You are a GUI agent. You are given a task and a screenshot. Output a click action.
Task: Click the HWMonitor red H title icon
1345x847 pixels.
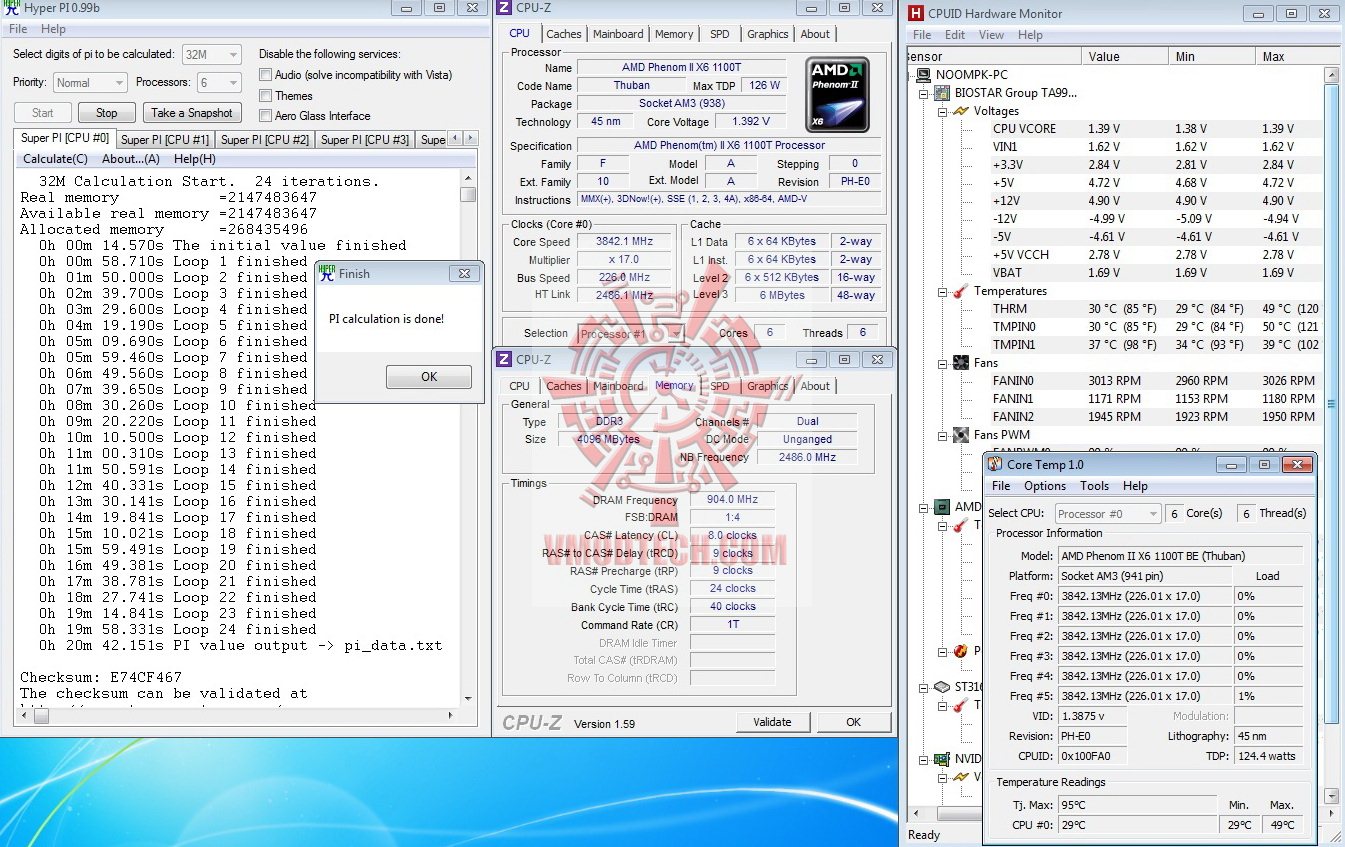pos(916,13)
